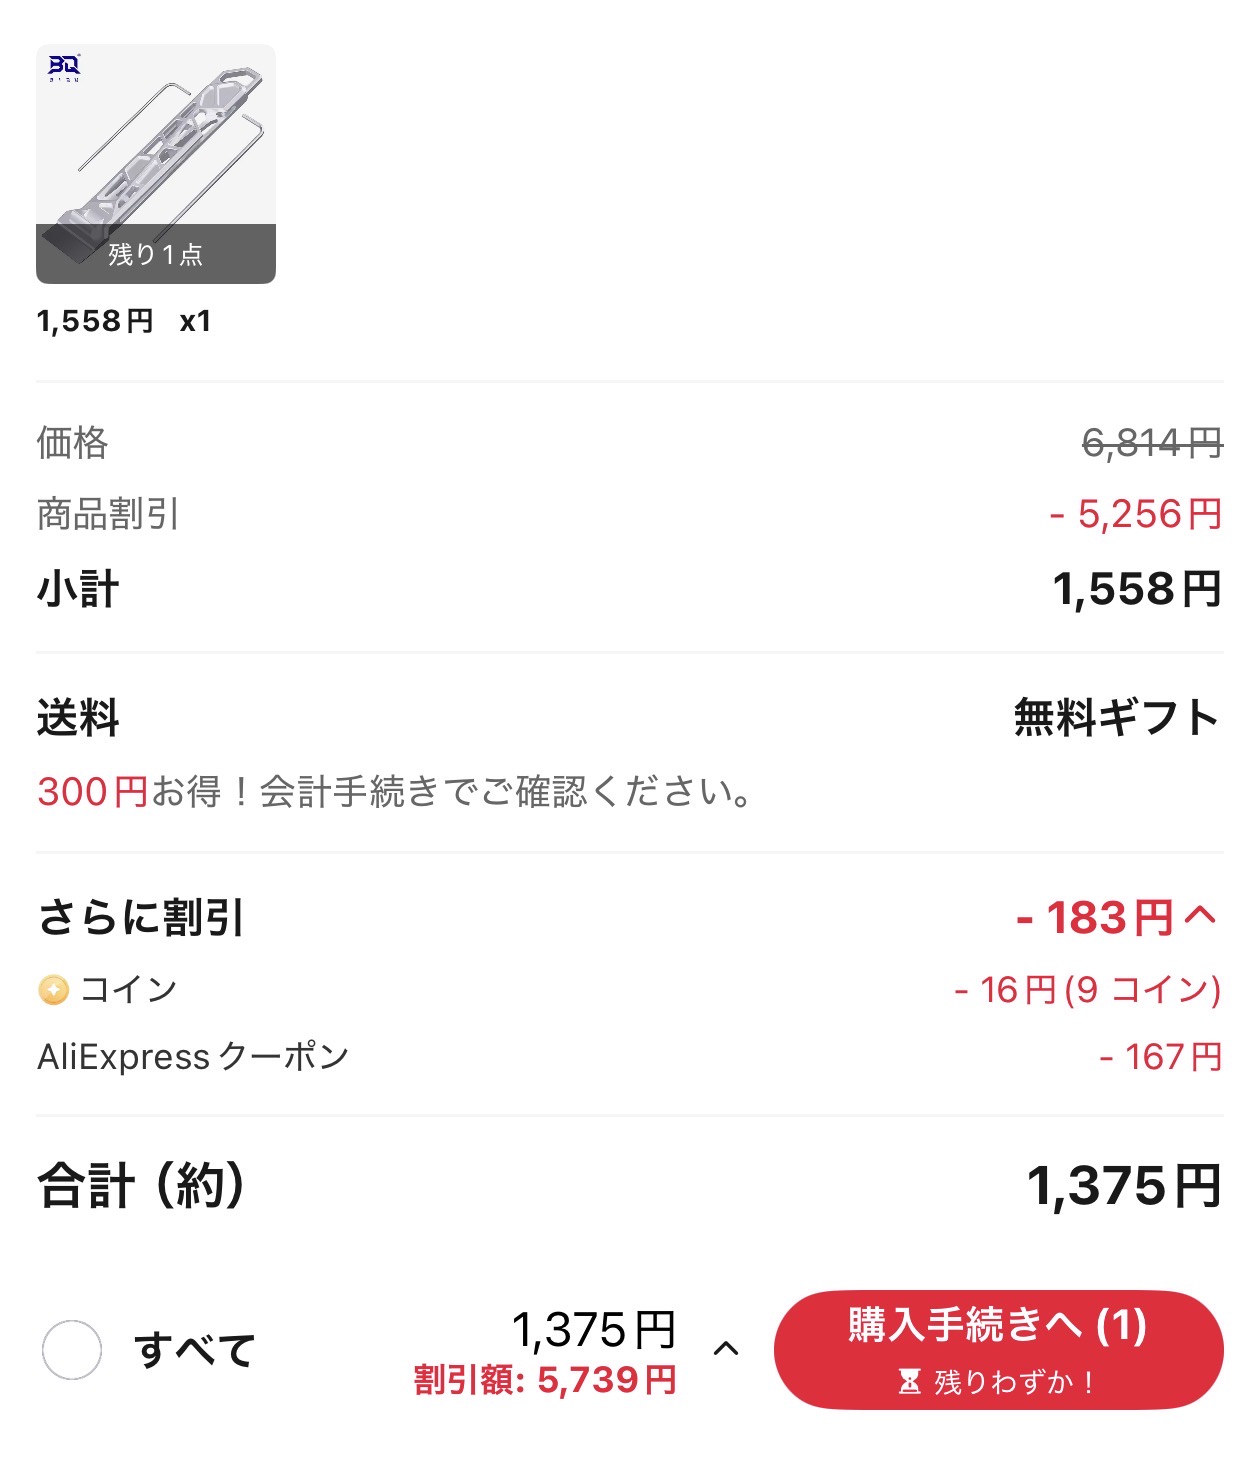The image size is (1260, 1464).
Task: Click the コイン discount label
Action: tap(129, 990)
